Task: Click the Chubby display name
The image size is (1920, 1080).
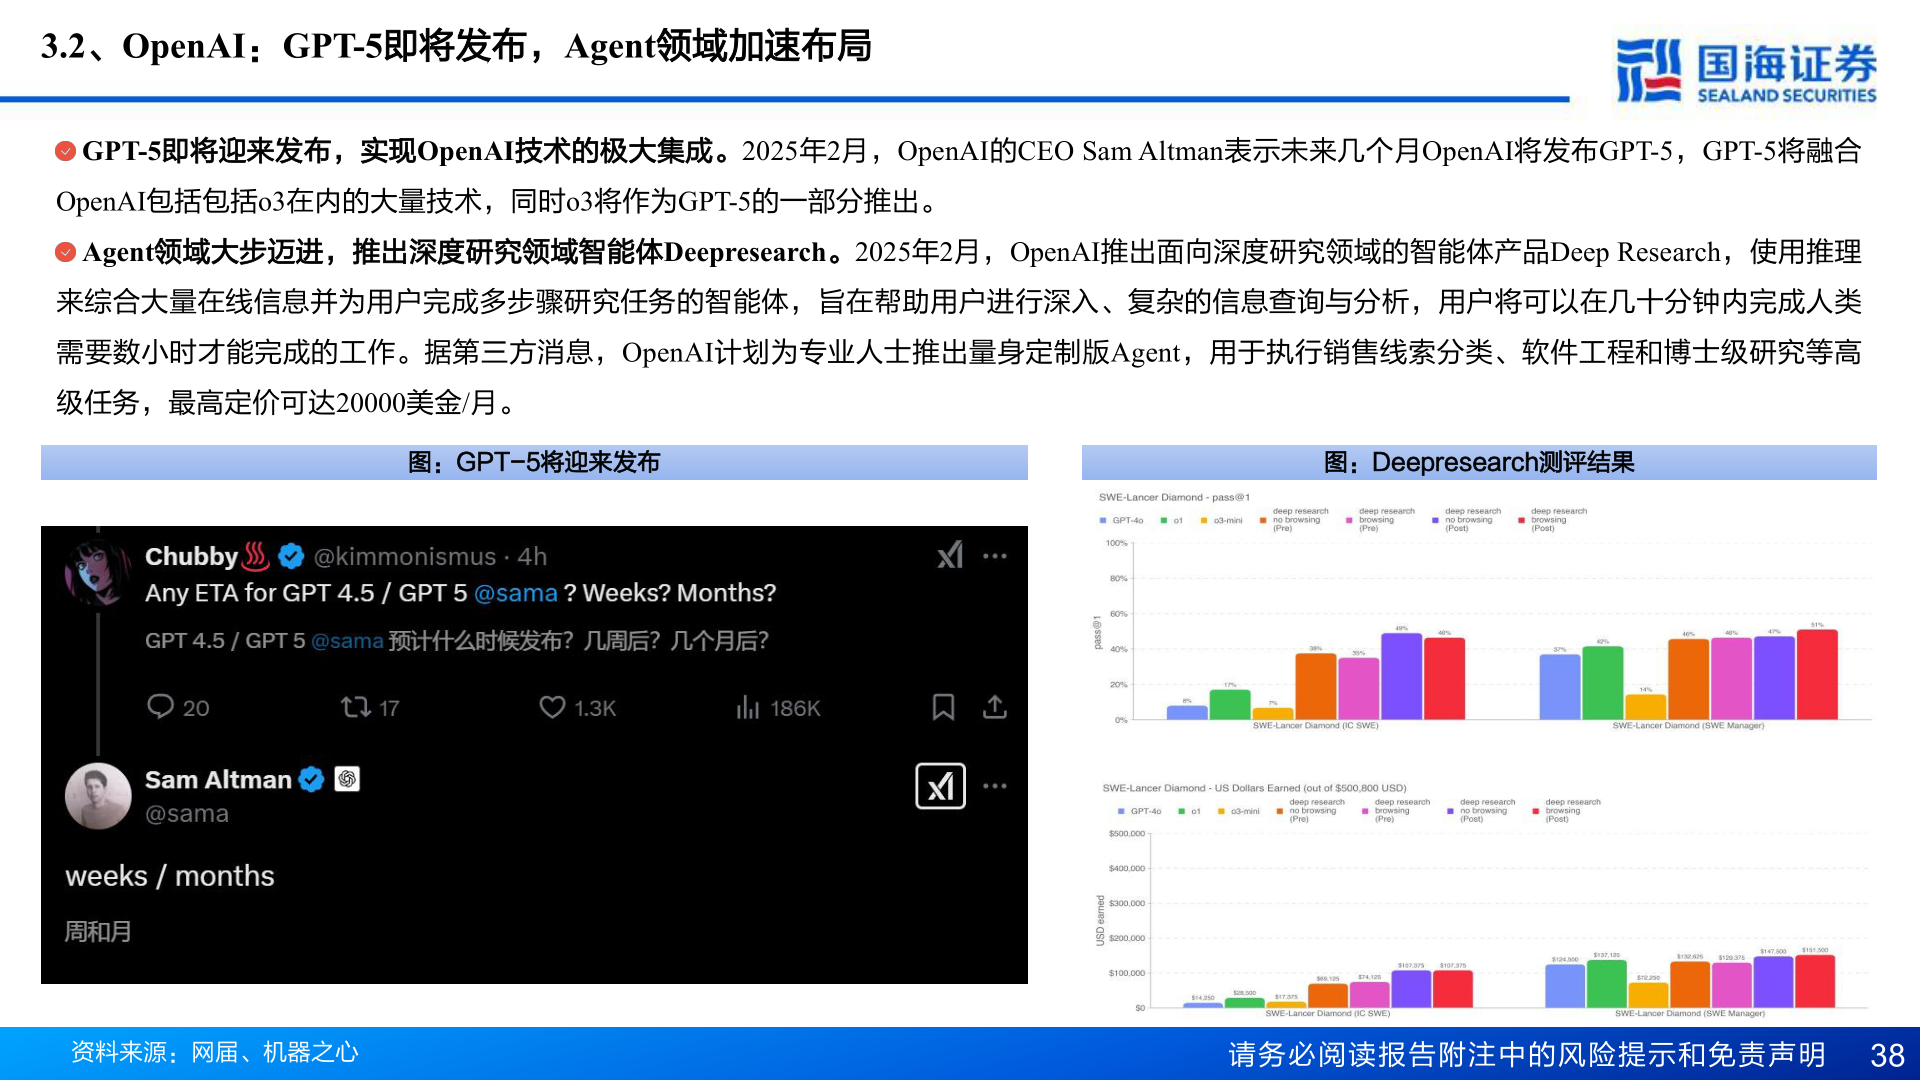Action: click(x=191, y=556)
